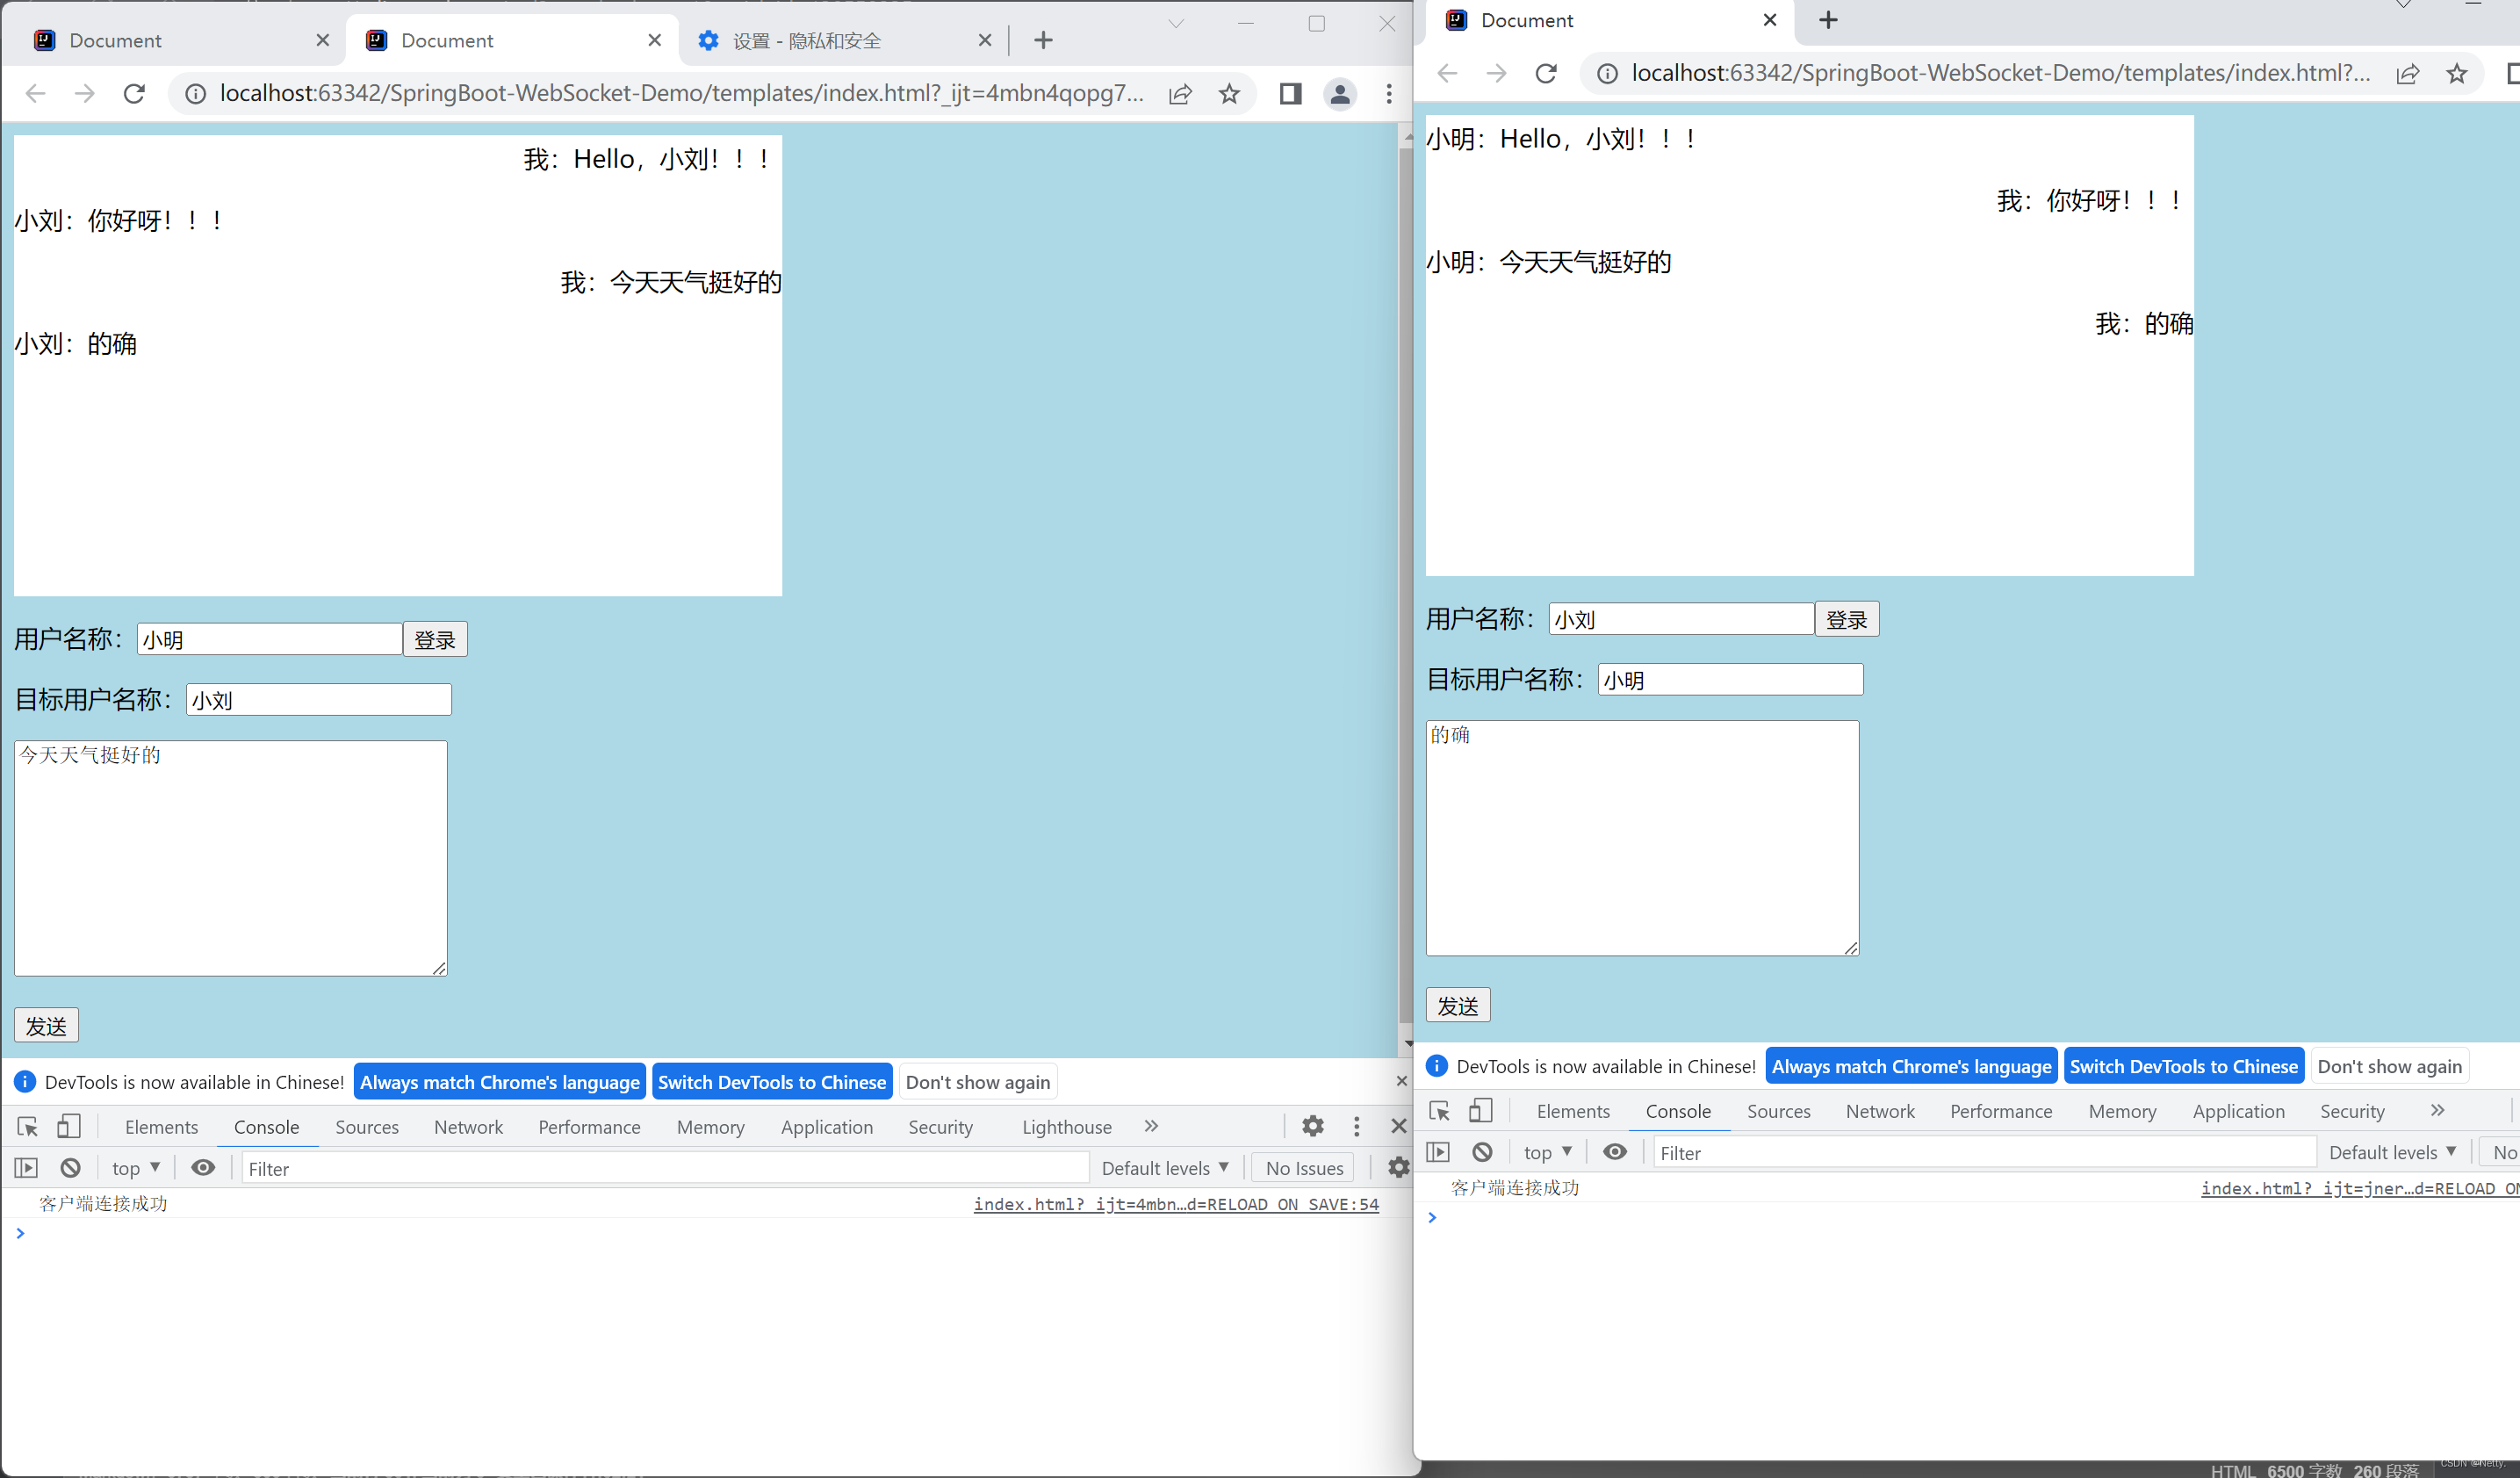Close the active Document tab in left browser

click(654, 40)
